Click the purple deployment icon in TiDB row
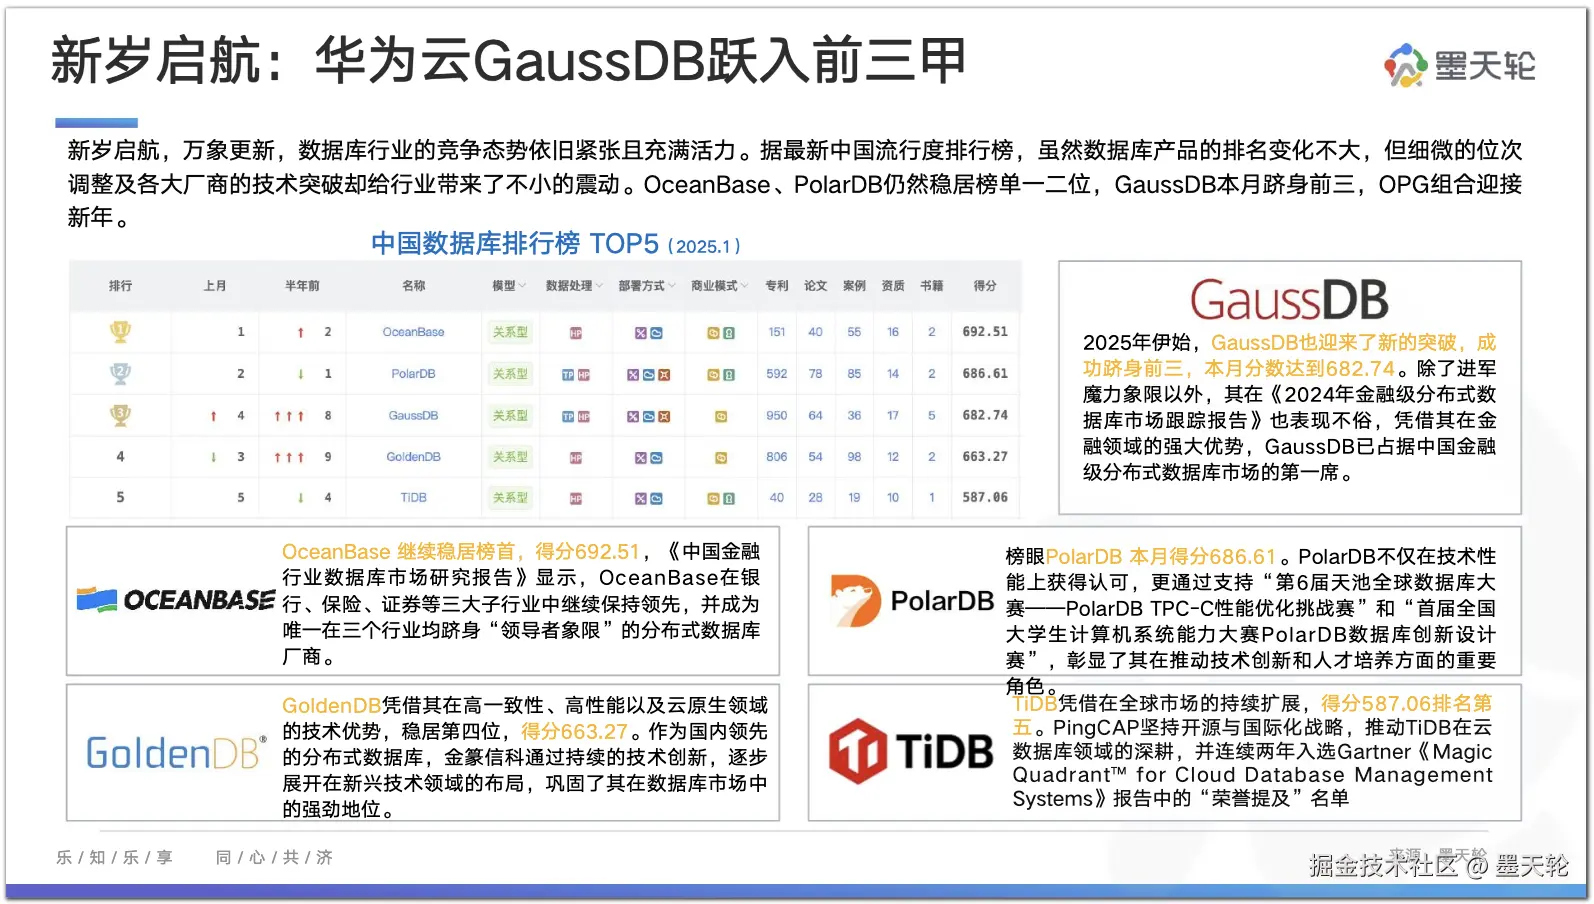Viewport: 1594px width, 904px height. (x=641, y=498)
